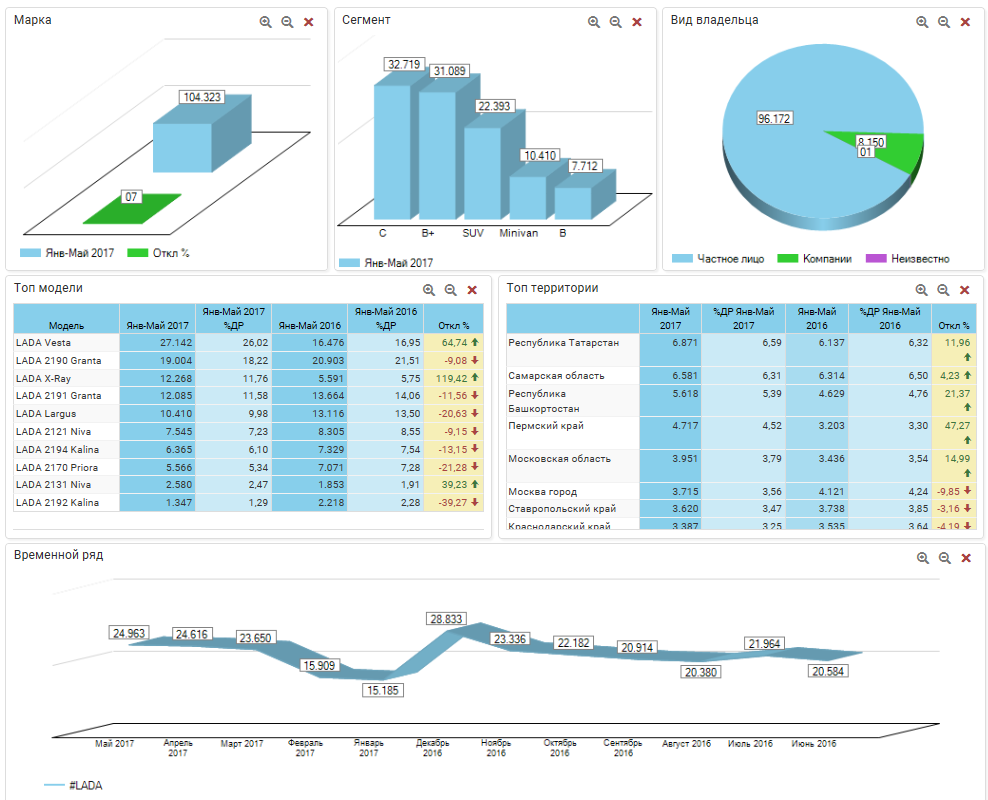
Task: Click the Республика Татарстан territory row
Action: coord(570,343)
